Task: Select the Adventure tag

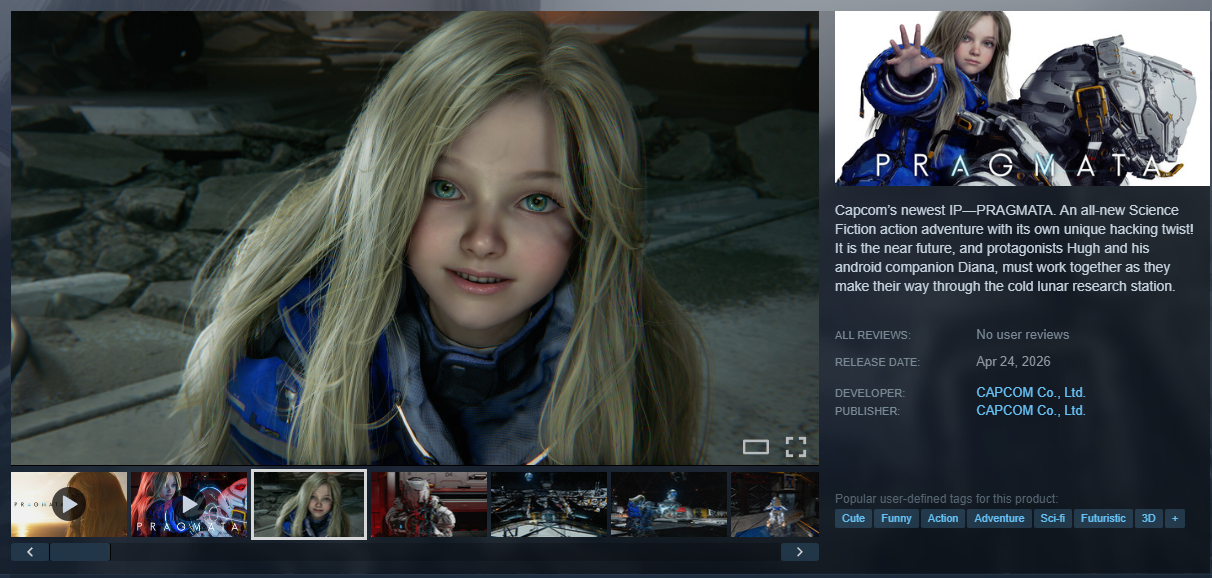Action: point(1000,518)
